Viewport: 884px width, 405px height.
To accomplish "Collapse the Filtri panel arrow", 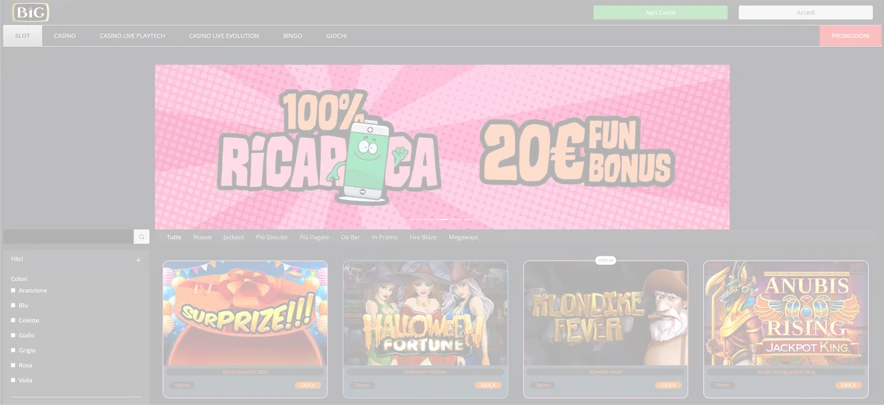I will click(138, 259).
